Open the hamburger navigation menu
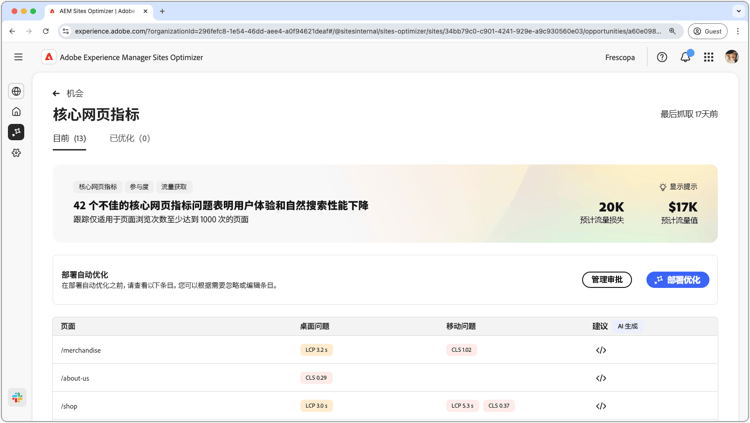This screenshot has height=423, width=750. click(18, 57)
